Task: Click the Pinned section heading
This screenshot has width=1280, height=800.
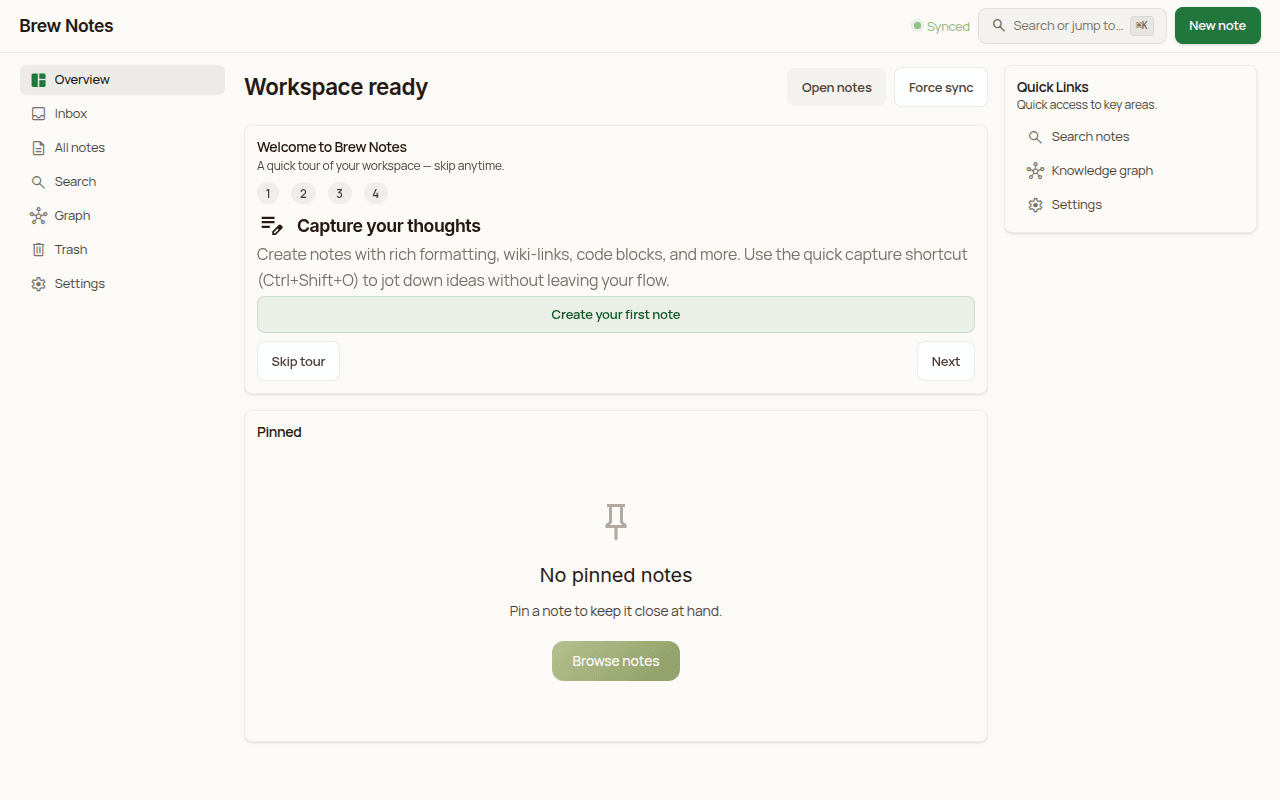Action: click(x=279, y=432)
